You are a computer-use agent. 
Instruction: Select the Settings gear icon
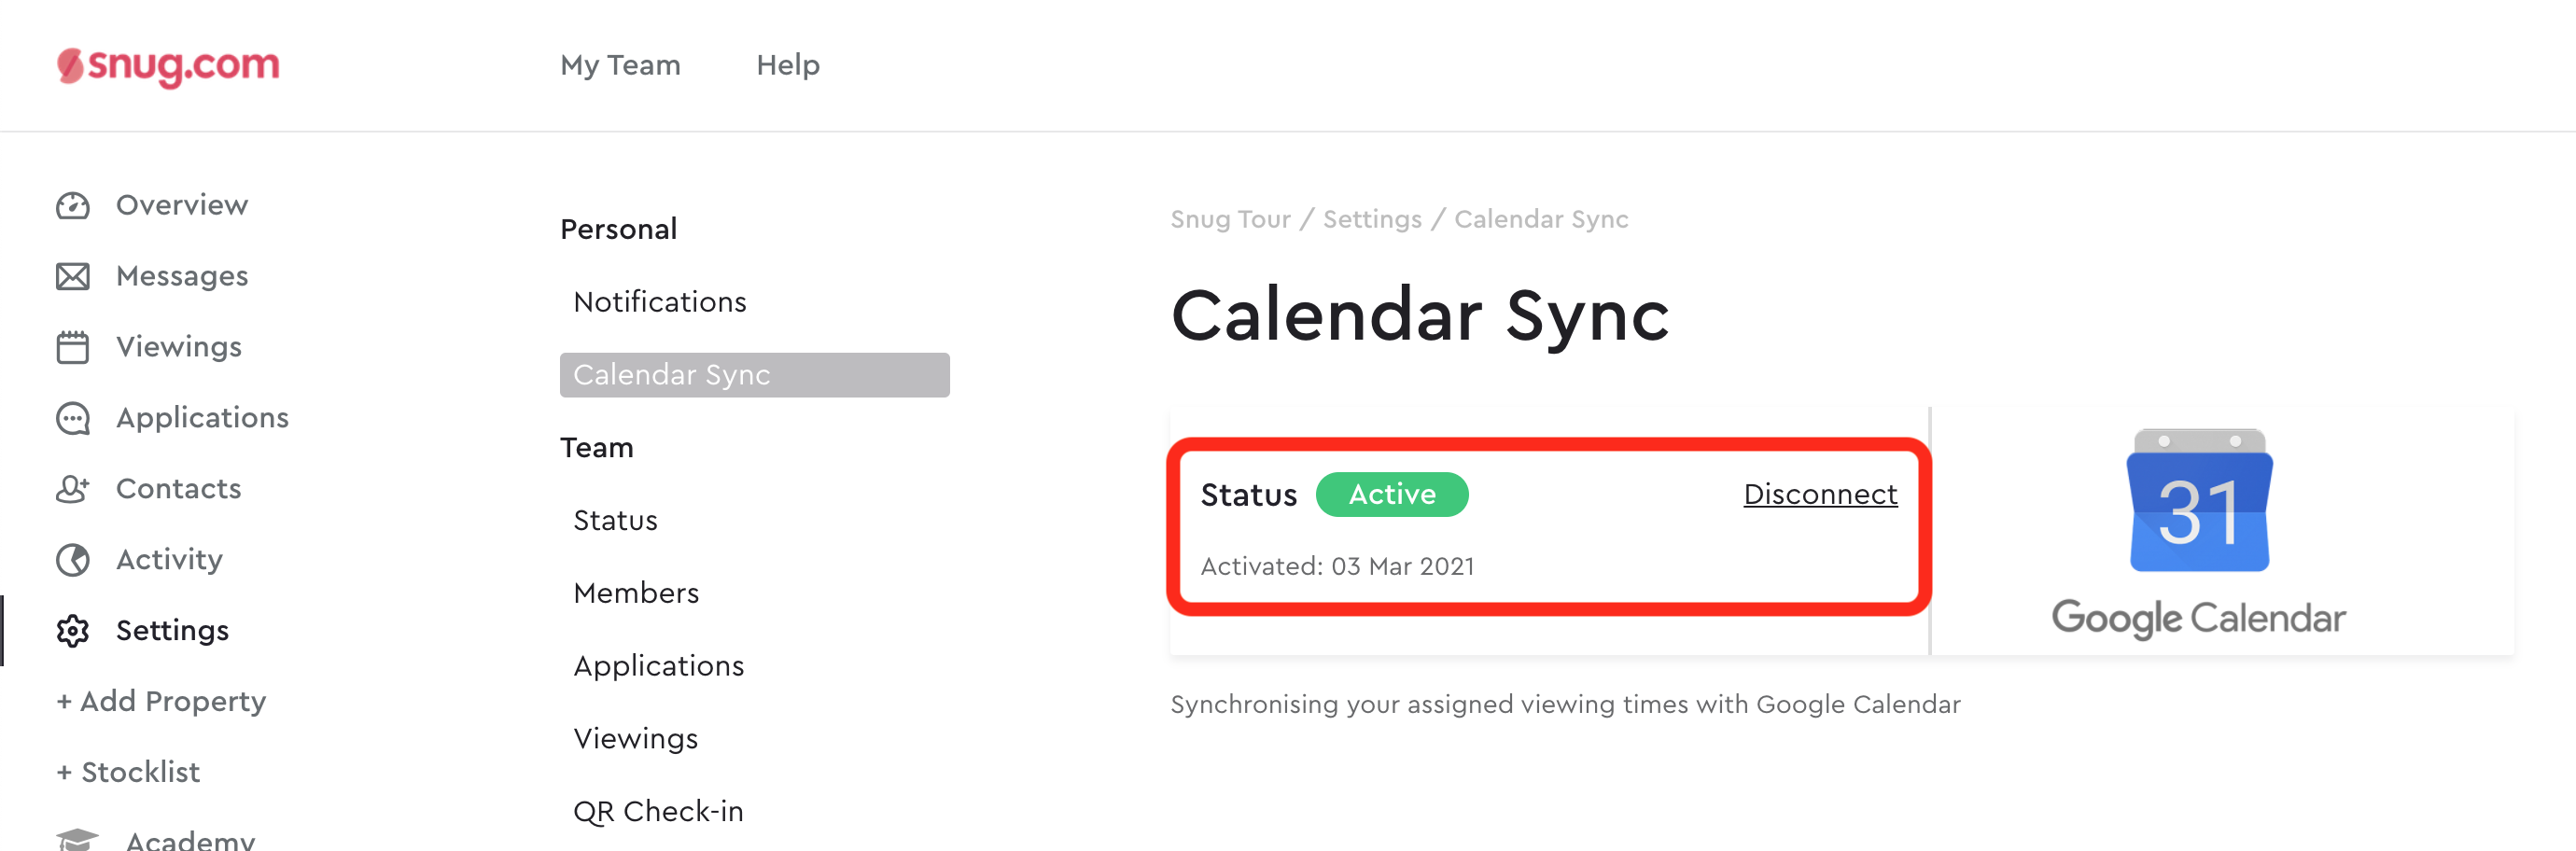pyautogui.click(x=72, y=631)
